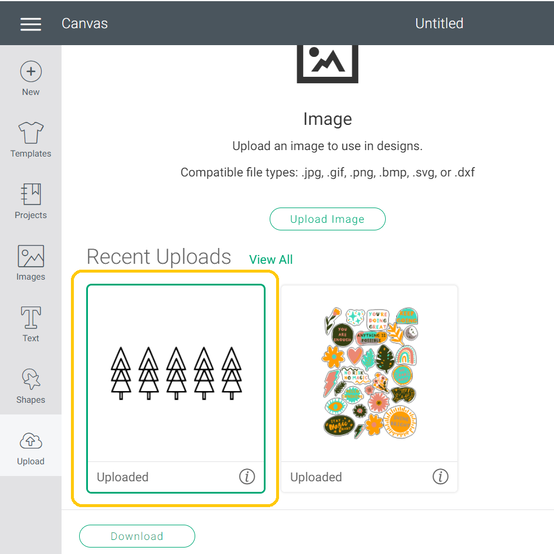
Task: Click the Uploaded label under stickers image
Action: tap(316, 477)
